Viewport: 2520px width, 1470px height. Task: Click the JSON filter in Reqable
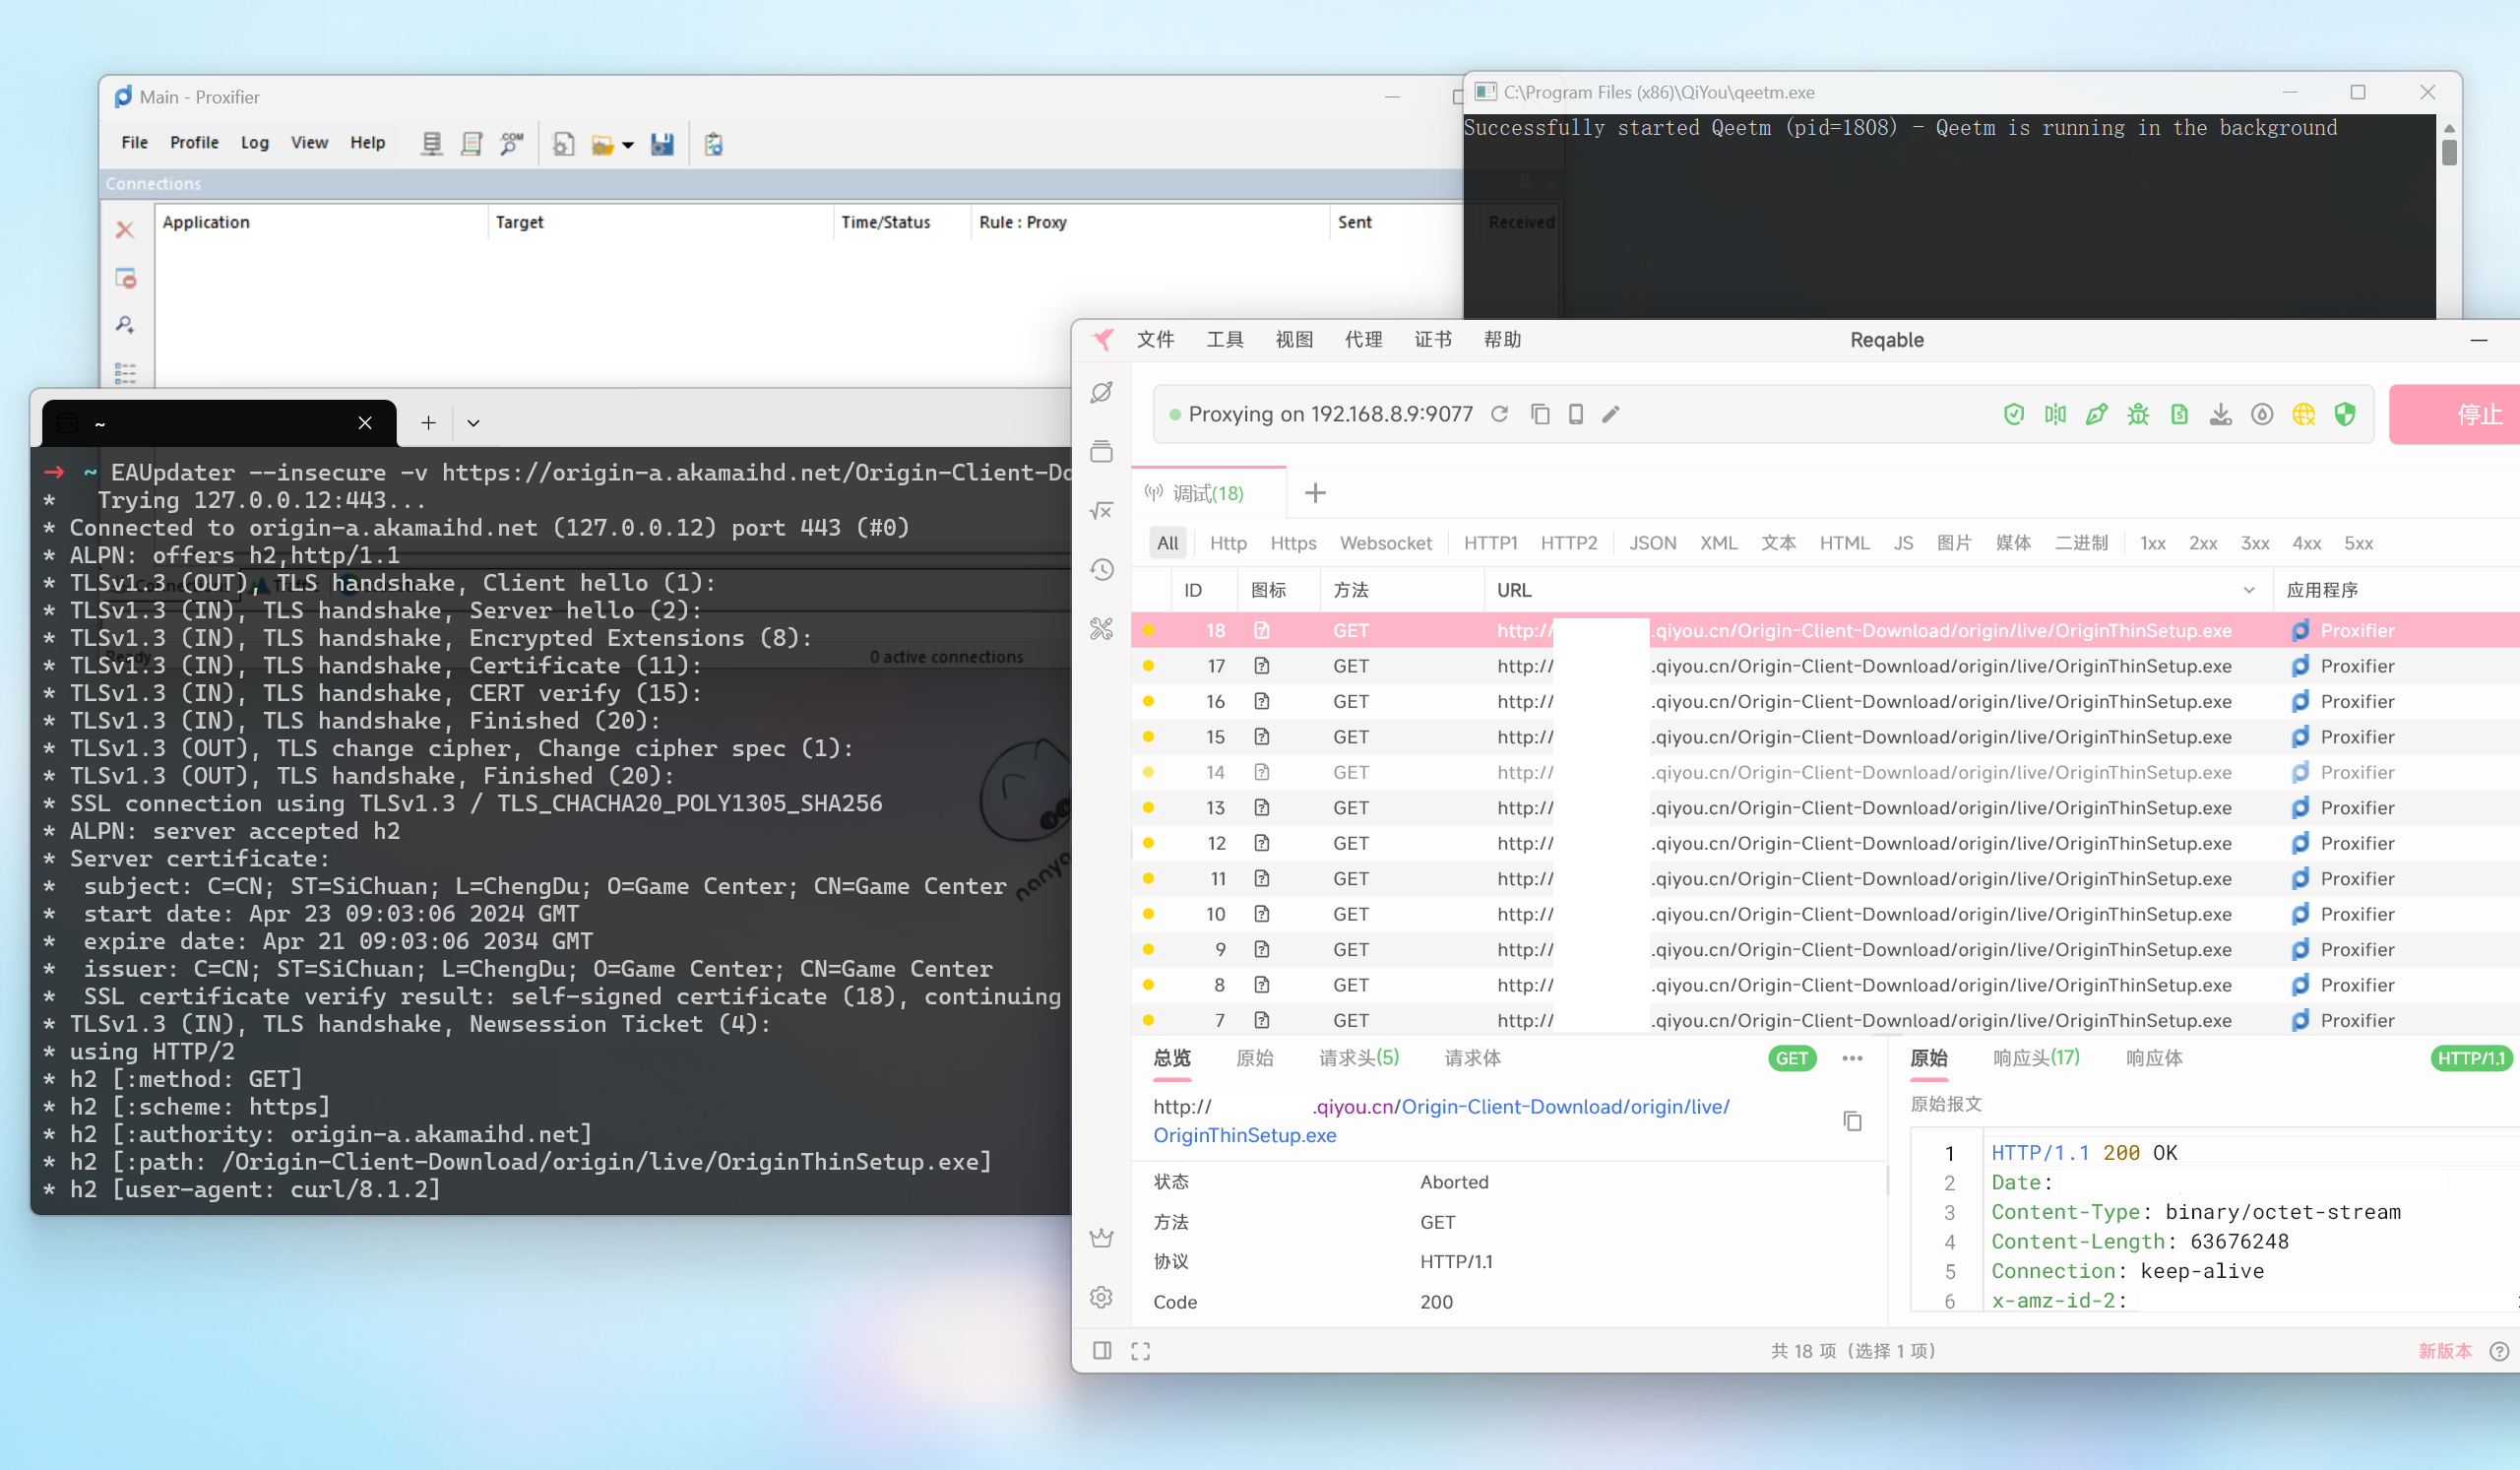pos(1651,543)
